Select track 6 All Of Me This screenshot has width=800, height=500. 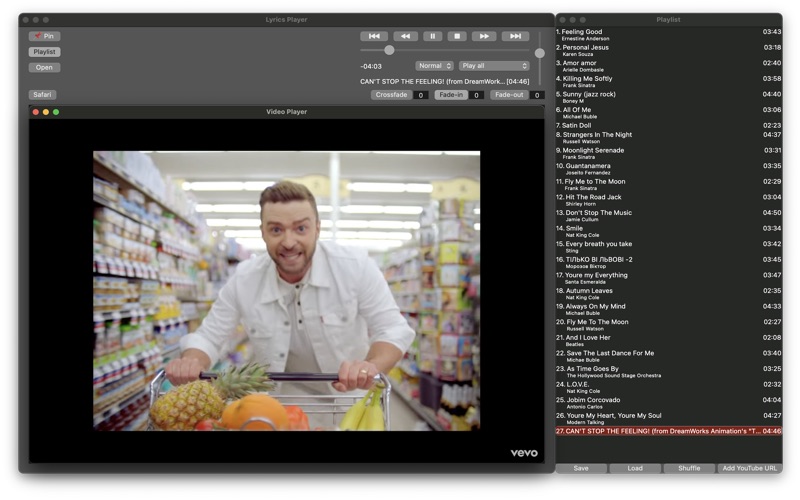point(668,113)
